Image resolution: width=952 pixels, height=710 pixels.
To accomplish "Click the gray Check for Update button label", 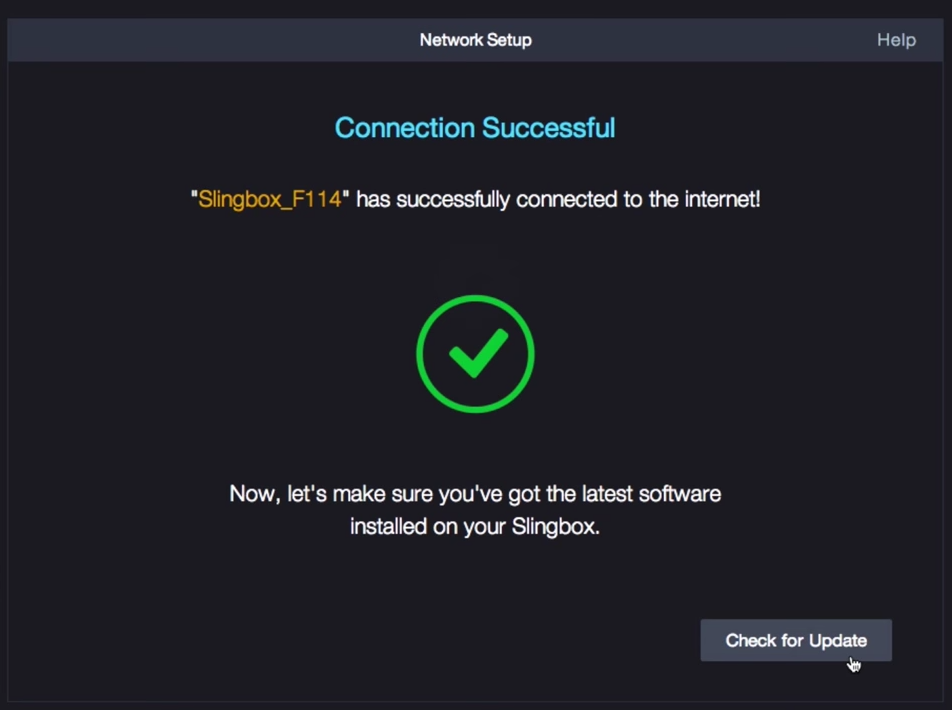I will click(x=796, y=640).
